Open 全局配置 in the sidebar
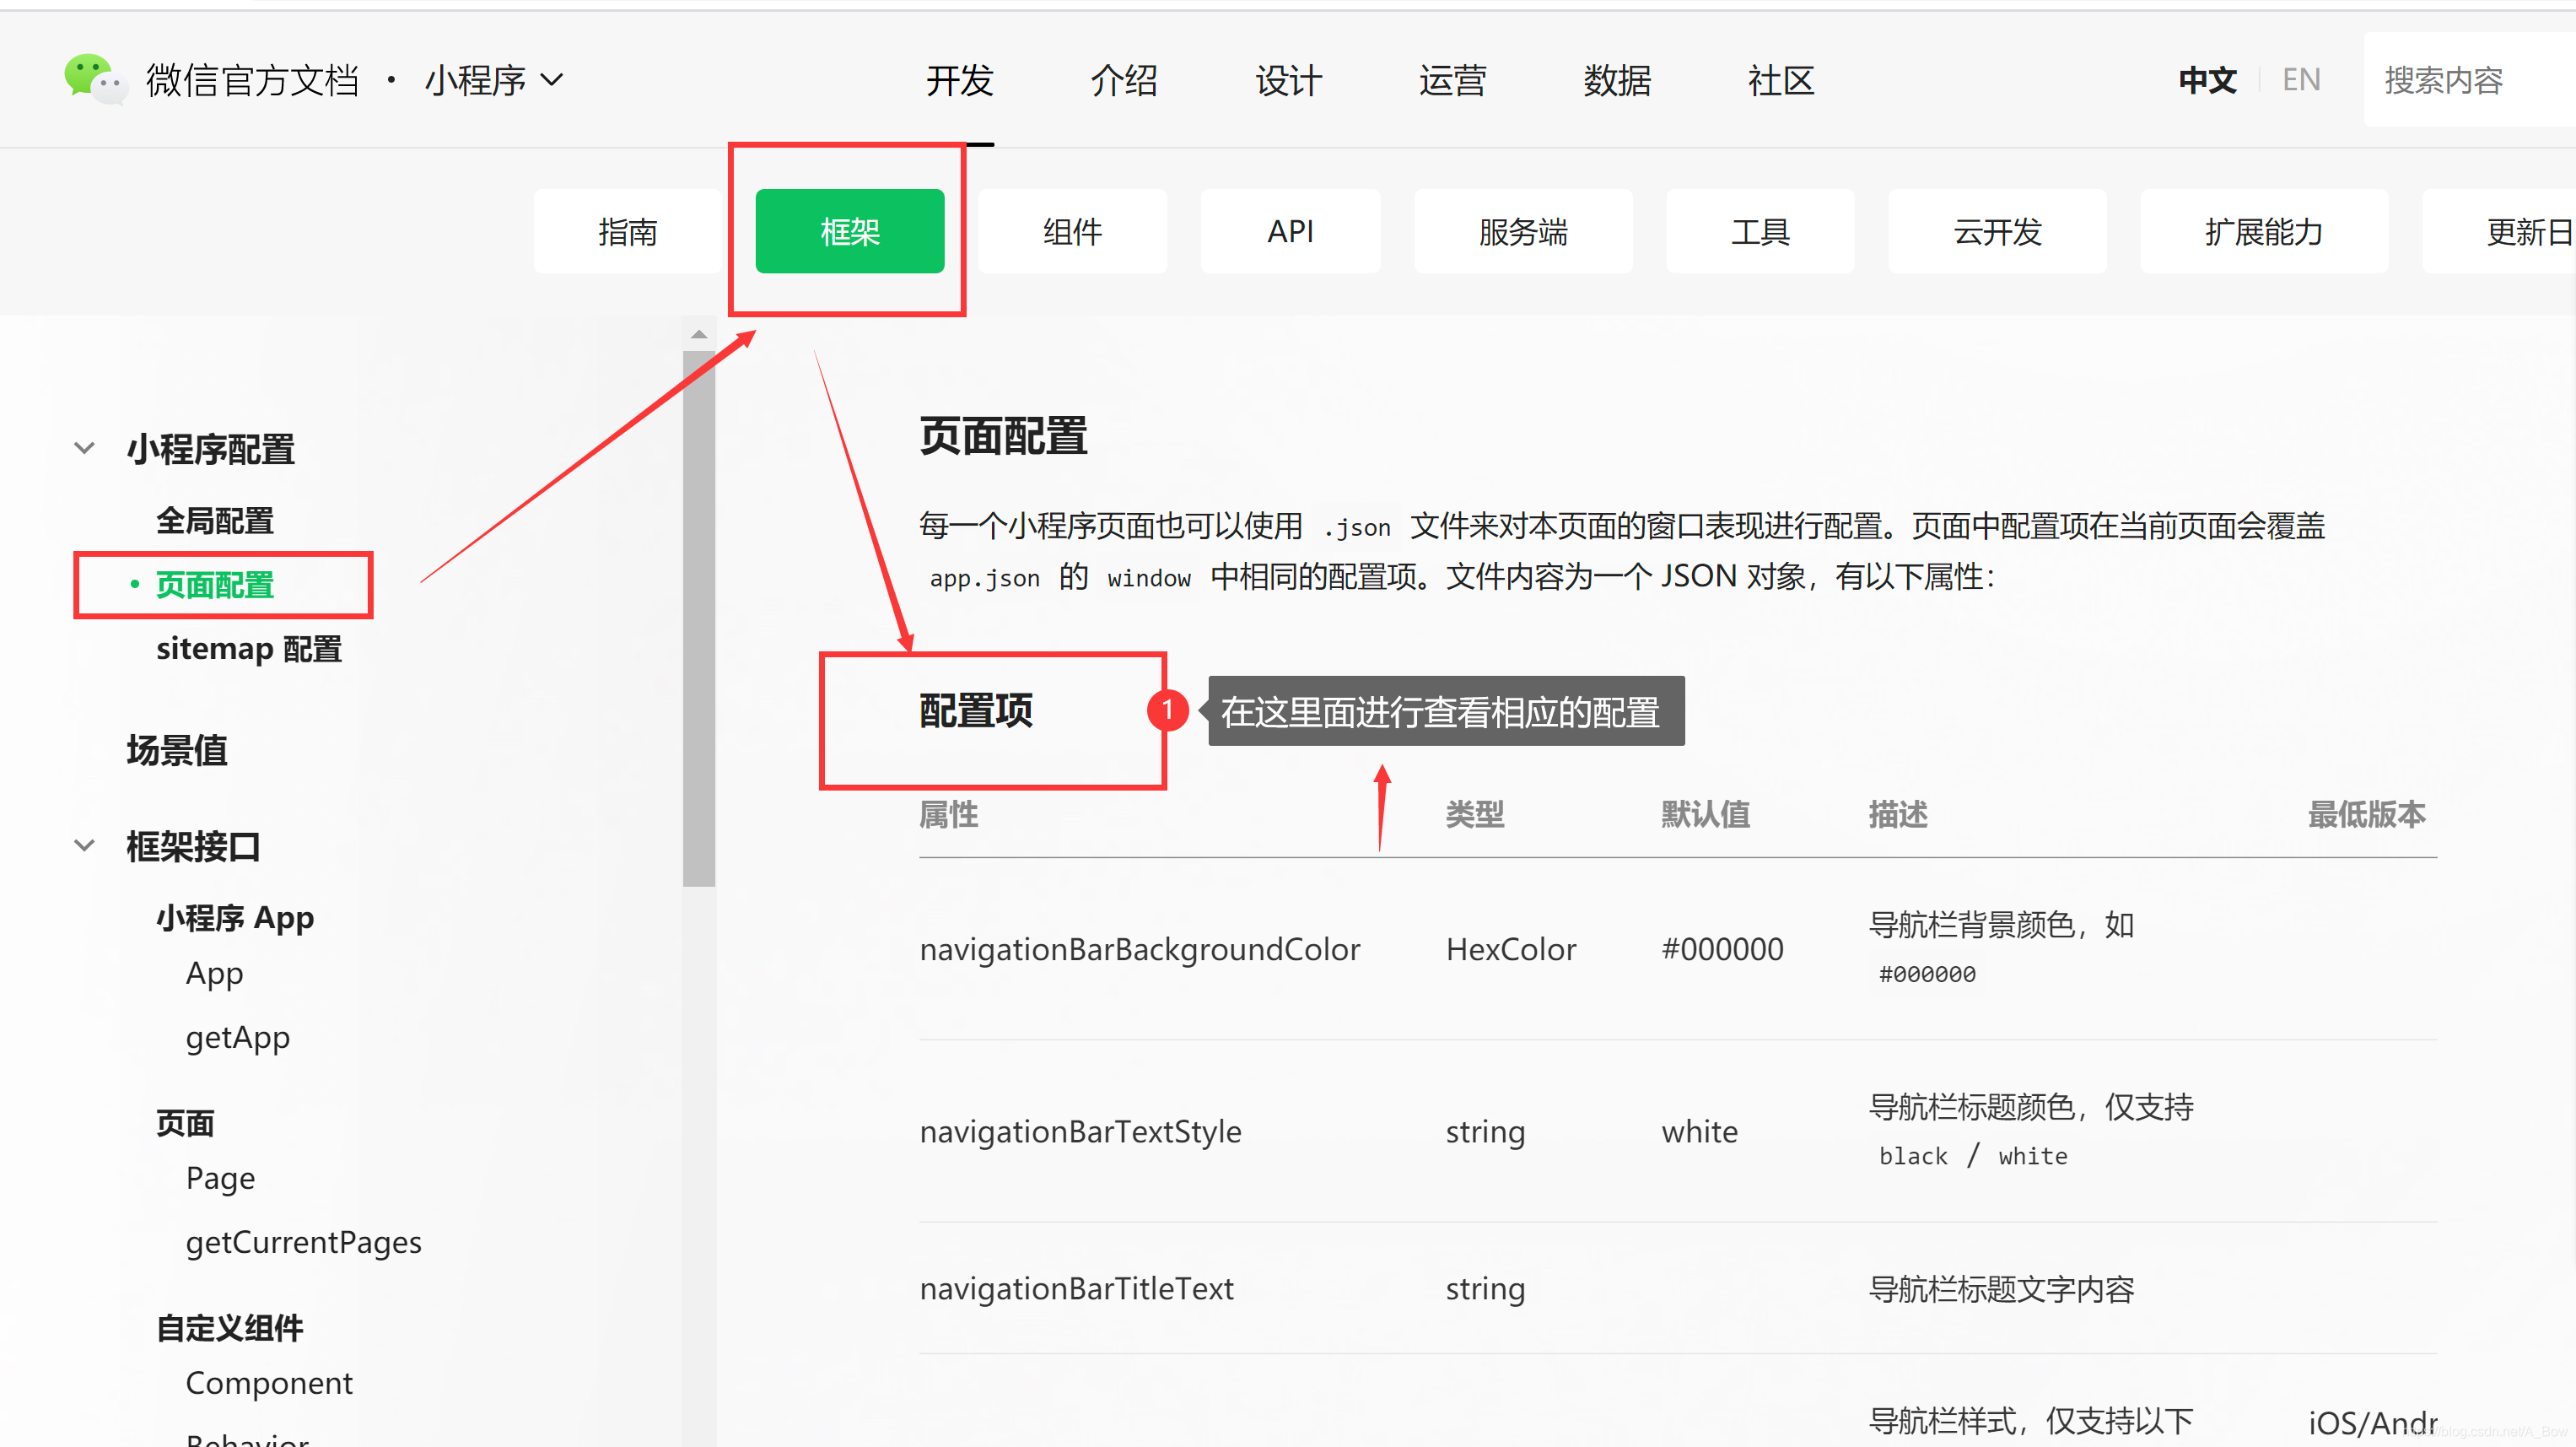 (215, 521)
